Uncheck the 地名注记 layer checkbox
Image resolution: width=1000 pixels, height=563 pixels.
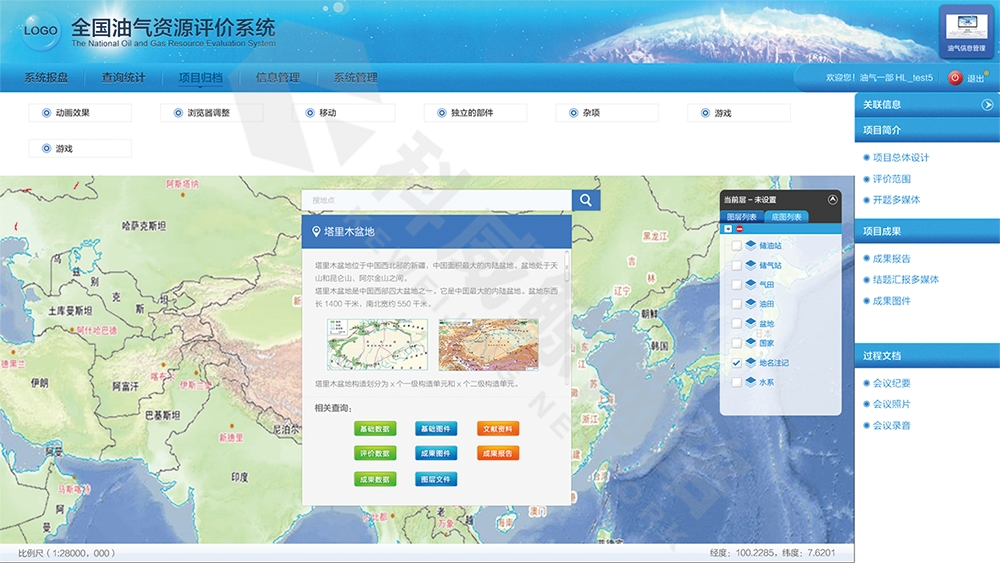[736, 363]
